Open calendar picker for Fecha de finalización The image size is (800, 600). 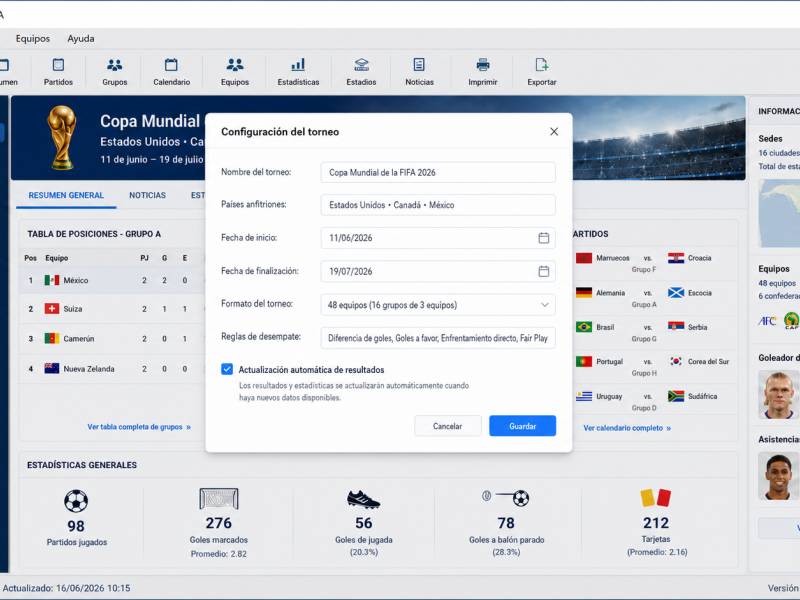(544, 271)
